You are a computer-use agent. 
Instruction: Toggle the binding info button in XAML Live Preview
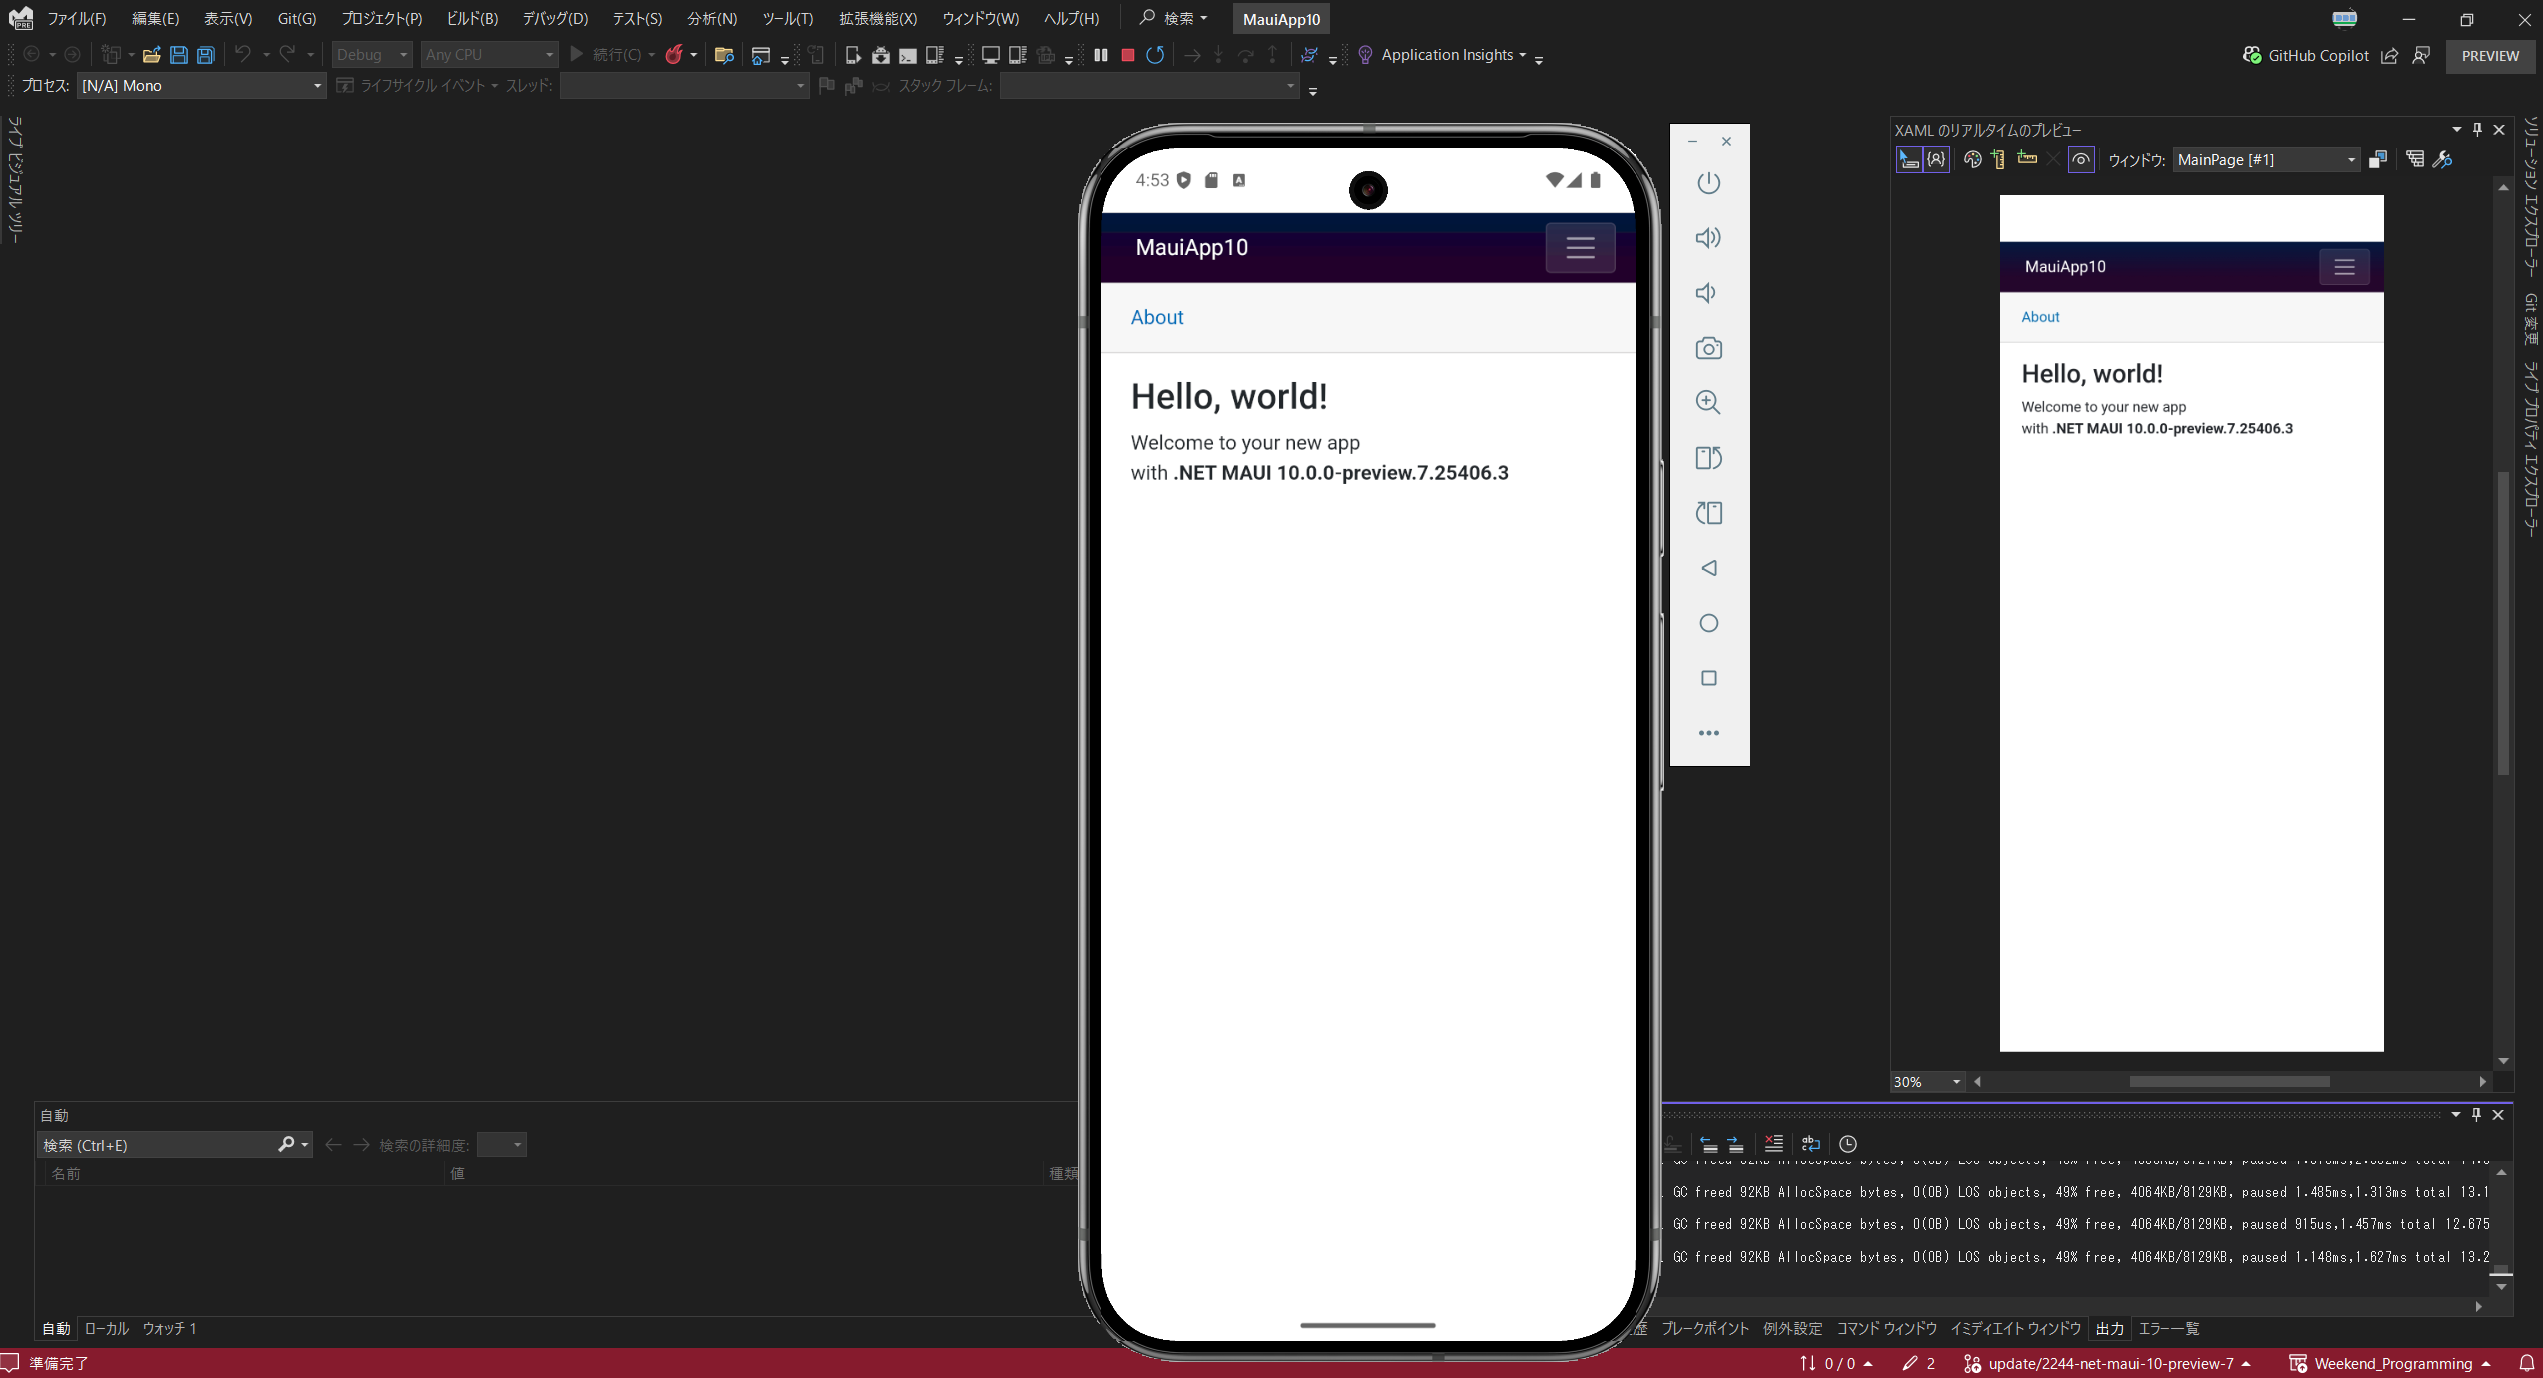pyautogui.click(x=1936, y=160)
